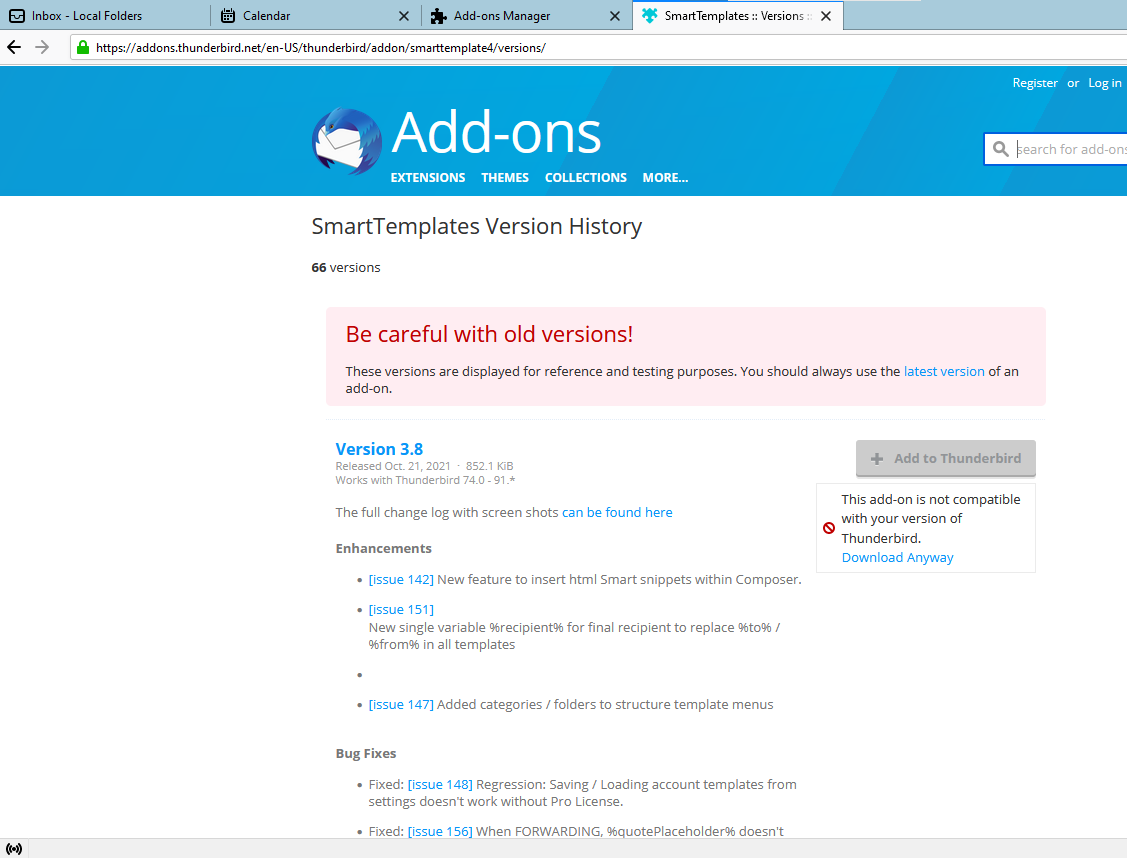Click the red not-compatible warning icon
1127x858 pixels.
[829, 528]
